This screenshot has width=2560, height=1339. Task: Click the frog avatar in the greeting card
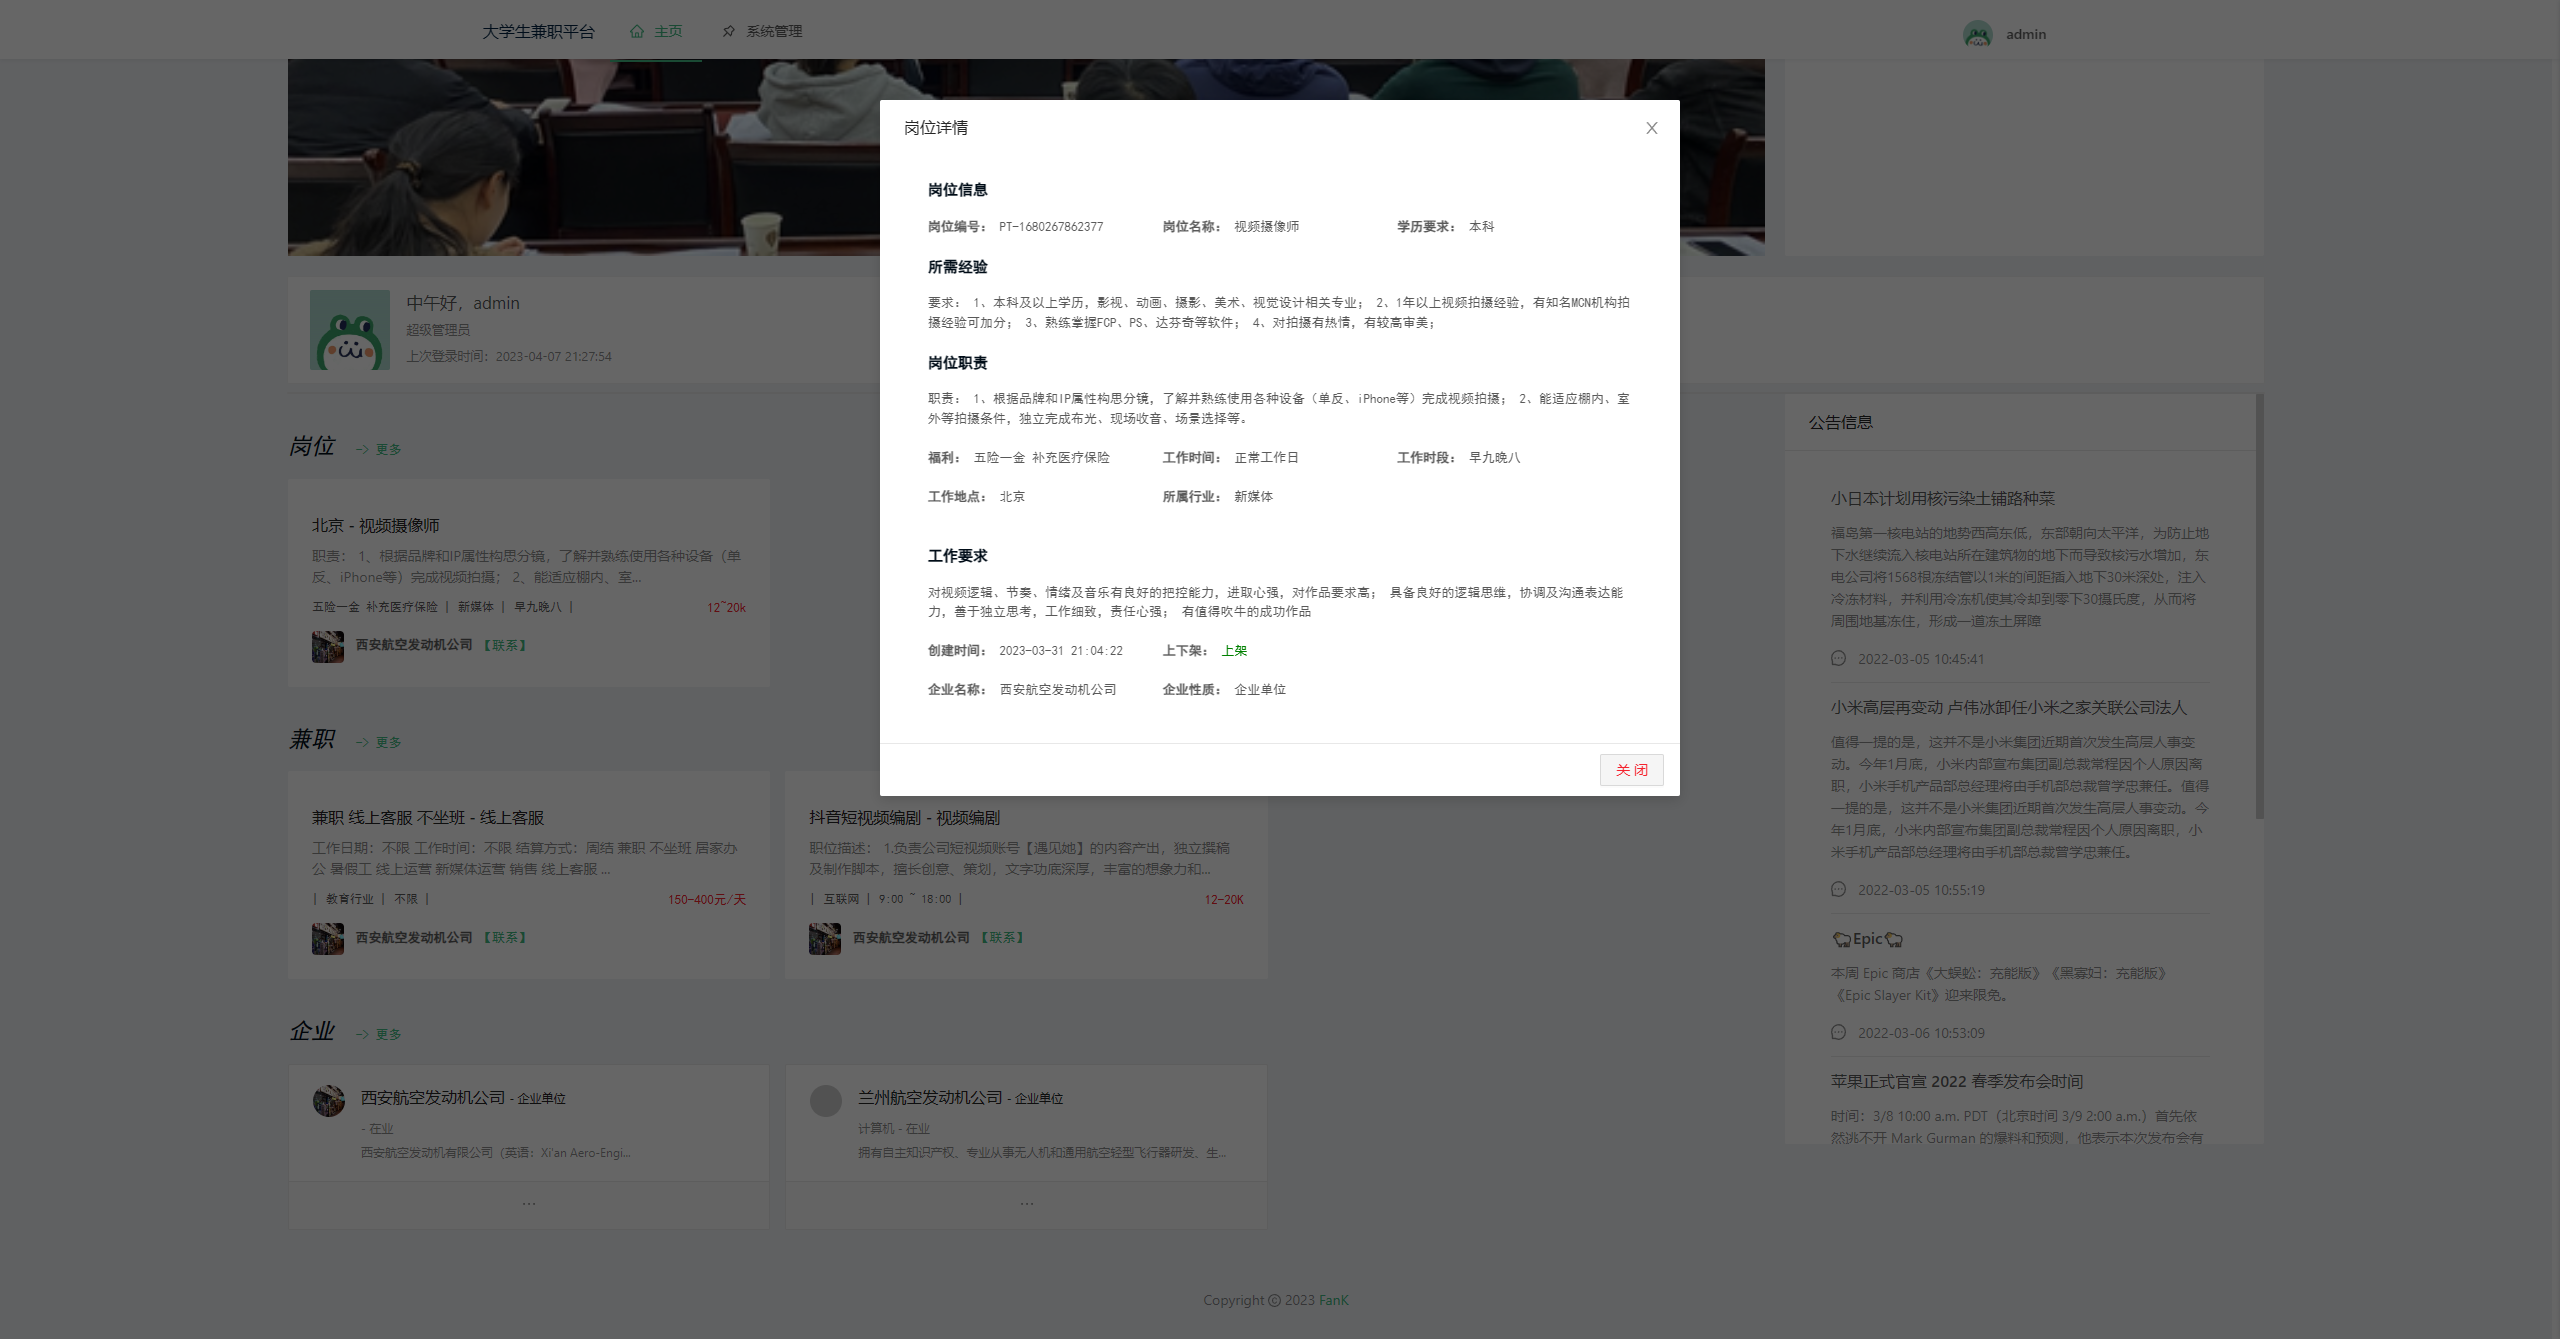[348, 329]
